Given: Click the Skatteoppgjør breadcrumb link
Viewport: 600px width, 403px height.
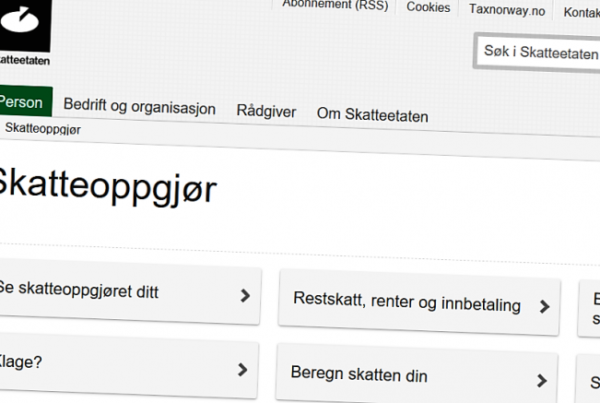Looking at the screenshot, I should 43,129.
